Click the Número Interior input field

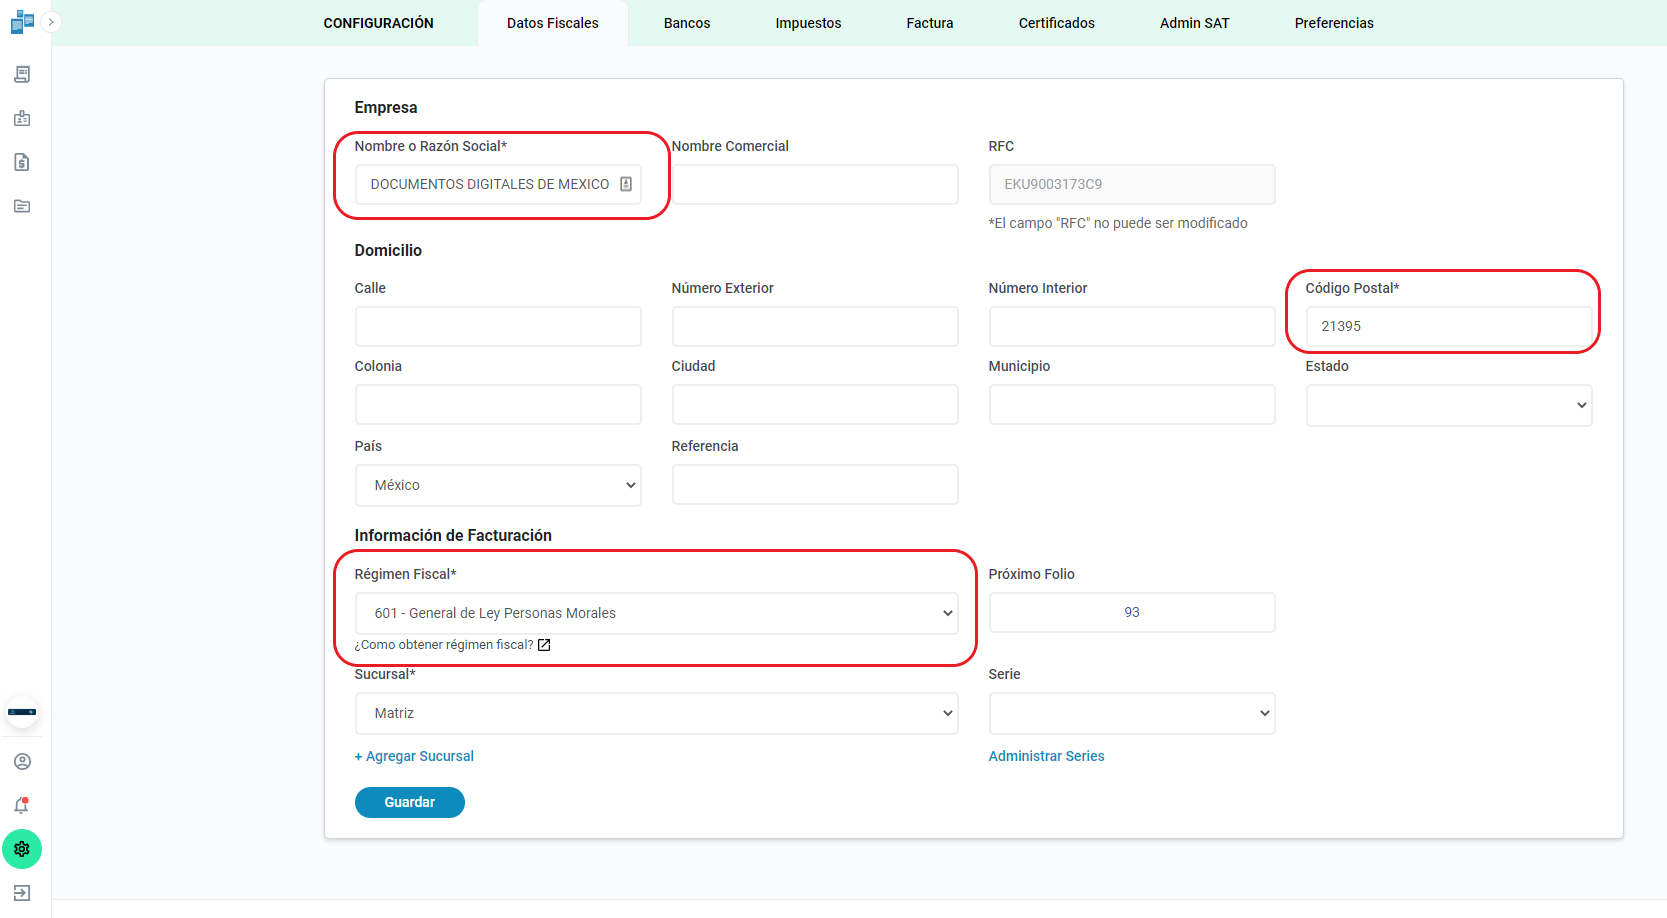(x=1132, y=326)
